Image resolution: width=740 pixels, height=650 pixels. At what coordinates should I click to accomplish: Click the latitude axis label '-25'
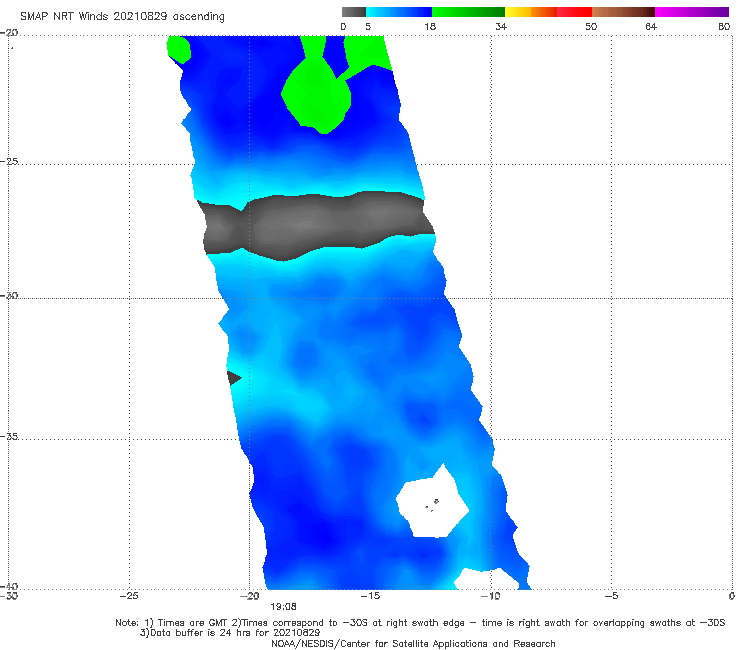coord(9,161)
